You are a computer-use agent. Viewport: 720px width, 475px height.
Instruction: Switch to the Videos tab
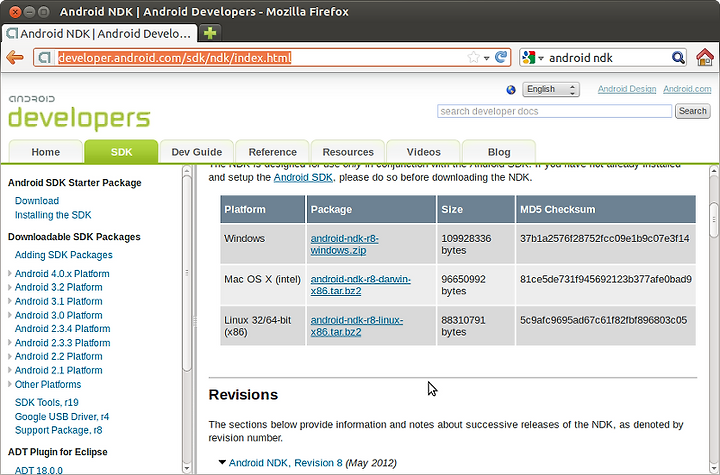coord(423,152)
